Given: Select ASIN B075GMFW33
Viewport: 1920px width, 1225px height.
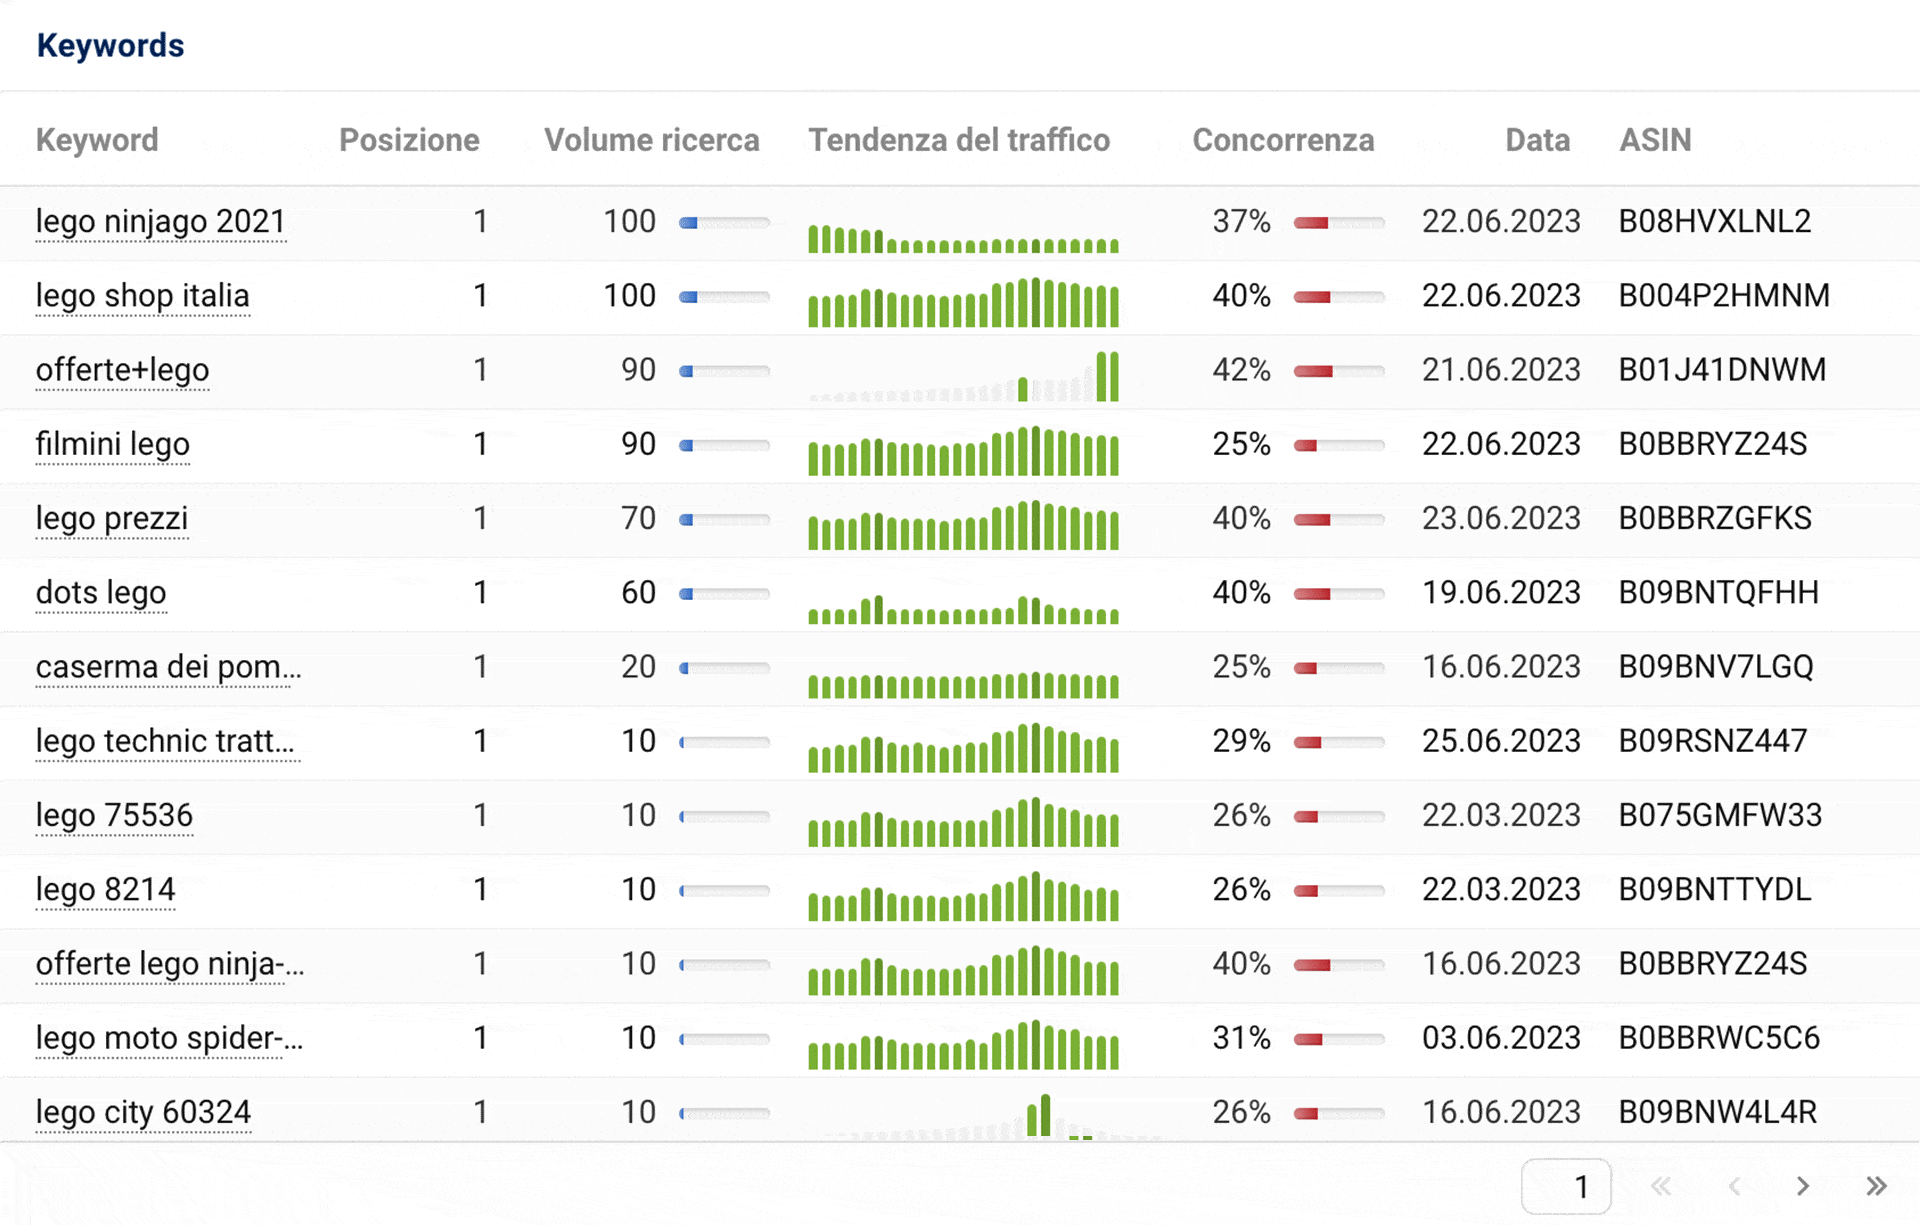Looking at the screenshot, I should (1720, 815).
